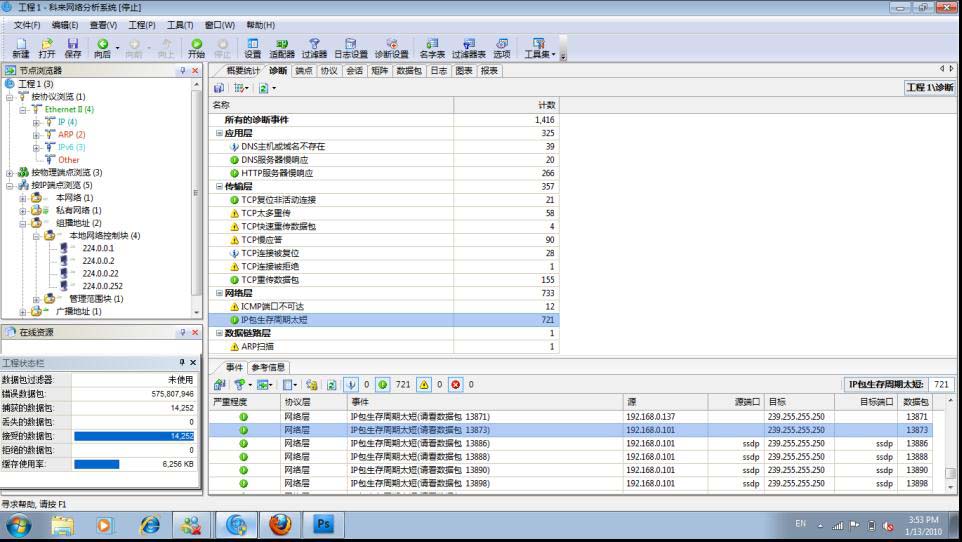Click icon left of refresh in events toolbar

(312, 385)
